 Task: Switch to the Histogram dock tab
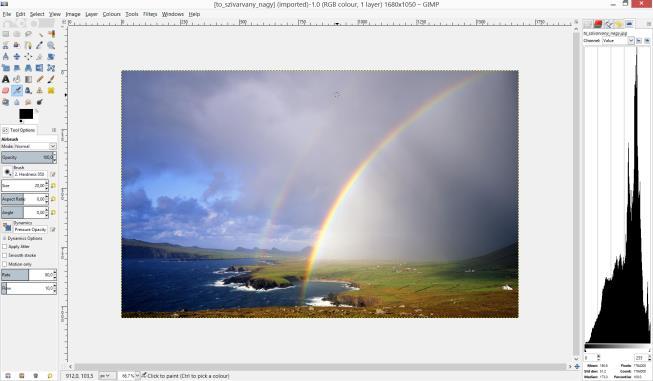coord(629,24)
